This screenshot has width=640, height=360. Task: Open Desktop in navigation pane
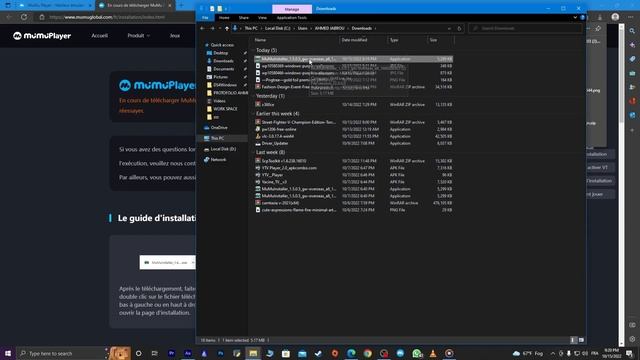pos(220,53)
